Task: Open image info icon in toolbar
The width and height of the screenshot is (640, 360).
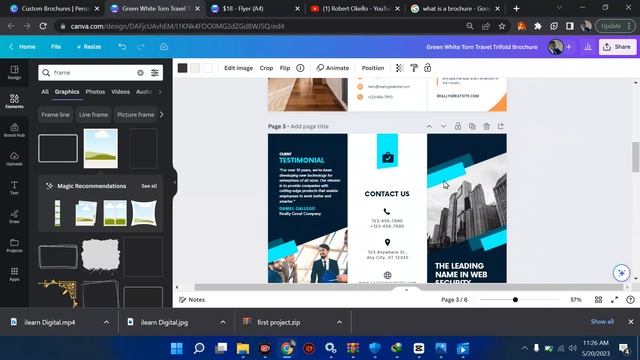Action: 300,68
